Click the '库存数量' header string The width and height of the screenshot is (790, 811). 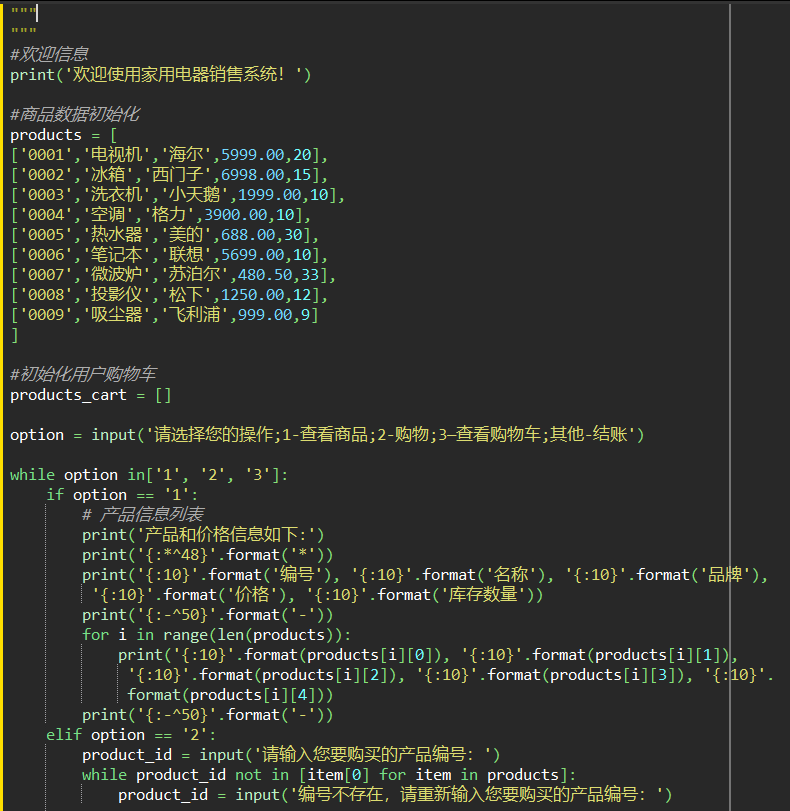click(482, 595)
